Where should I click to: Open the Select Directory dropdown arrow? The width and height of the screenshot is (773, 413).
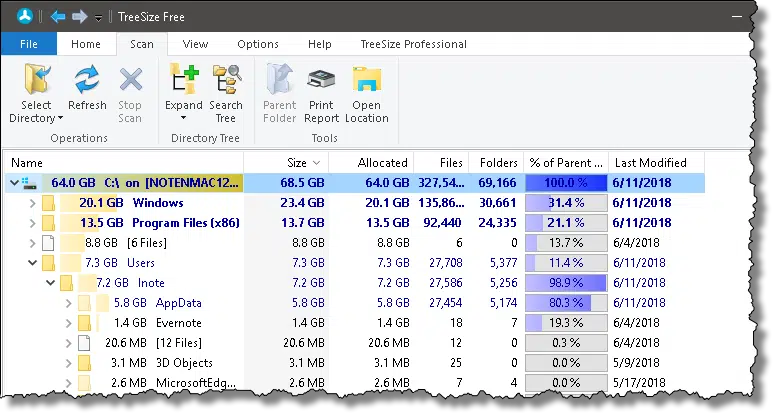coord(61,118)
